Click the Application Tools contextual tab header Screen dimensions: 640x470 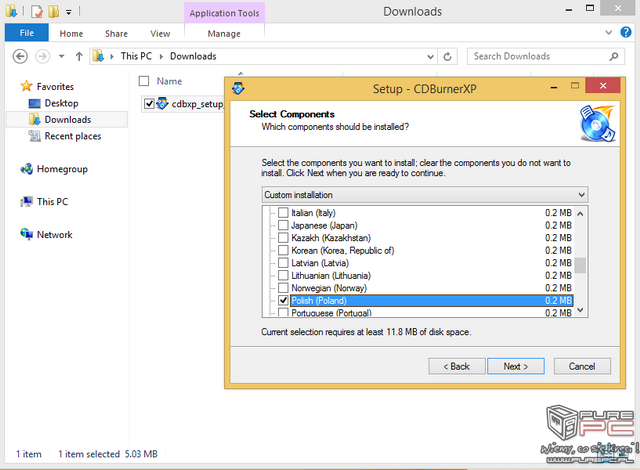click(x=224, y=13)
